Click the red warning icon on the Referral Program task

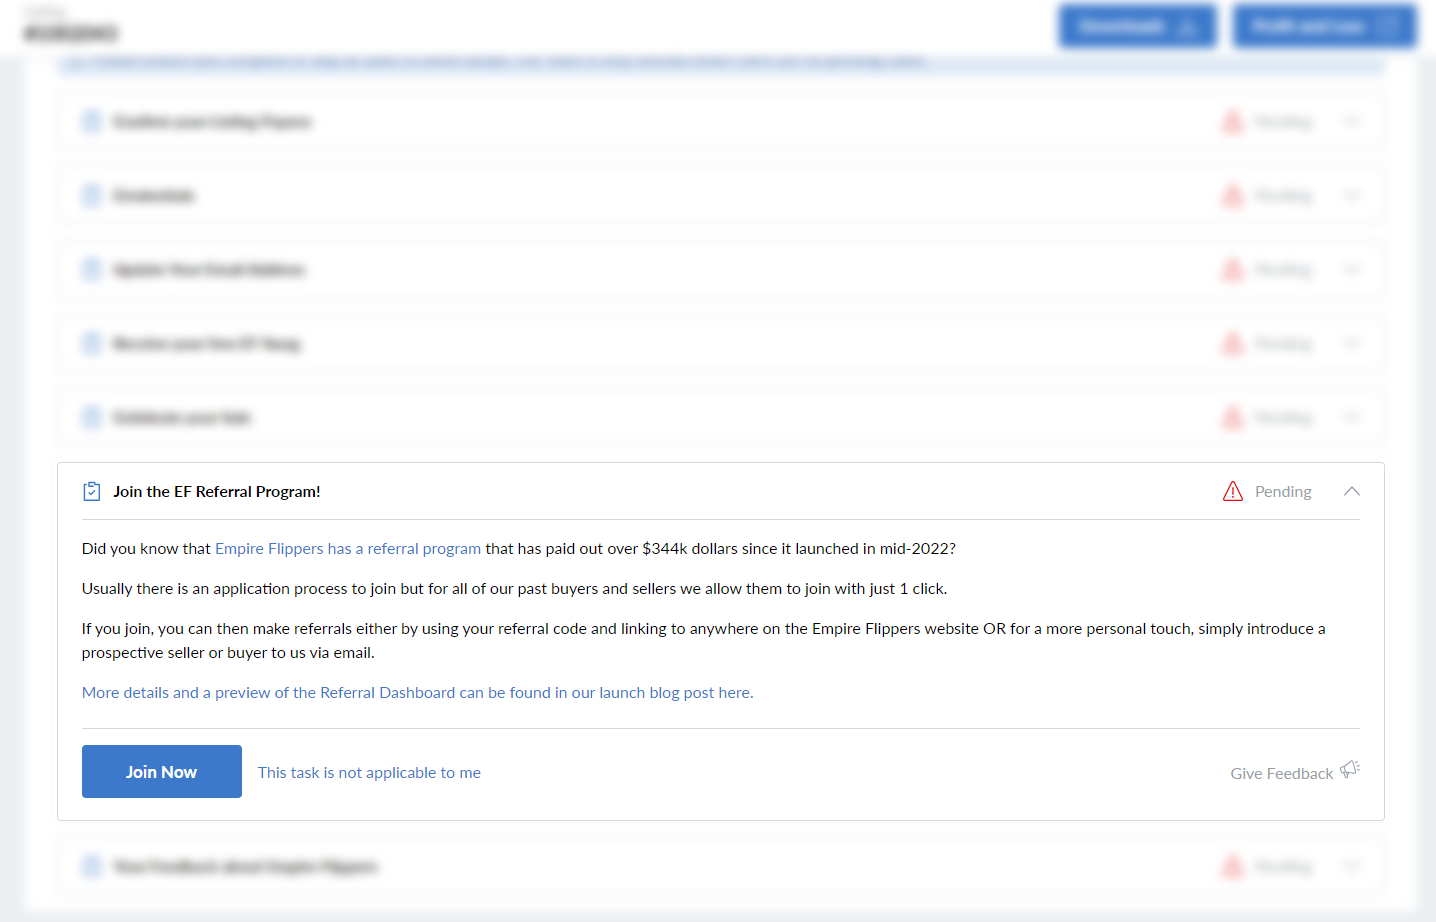1233,491
